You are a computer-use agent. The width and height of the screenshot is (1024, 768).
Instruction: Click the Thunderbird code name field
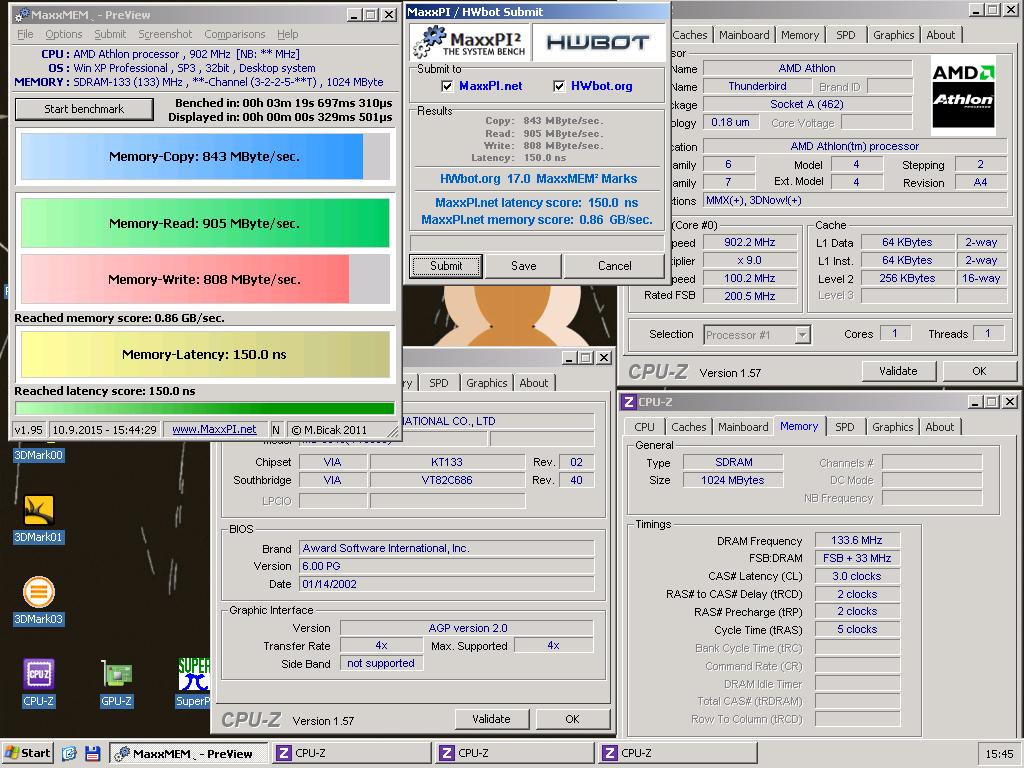758,86
